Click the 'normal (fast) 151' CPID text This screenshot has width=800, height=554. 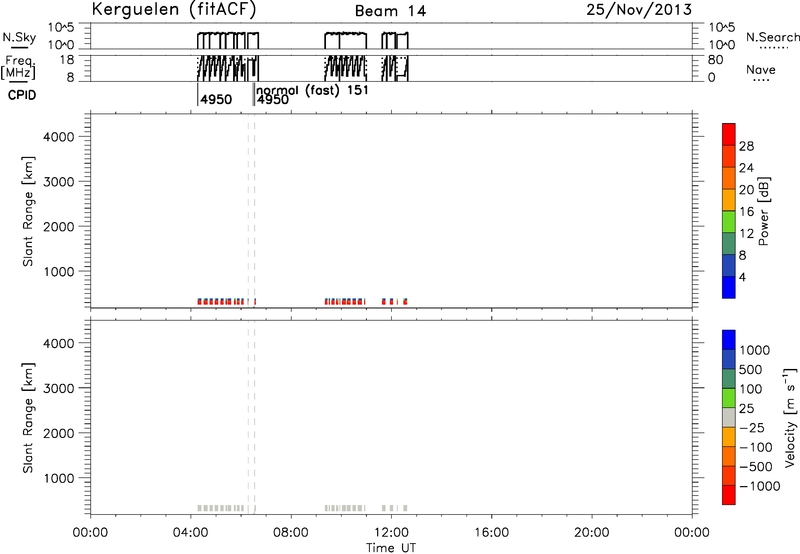click(312, 90)
